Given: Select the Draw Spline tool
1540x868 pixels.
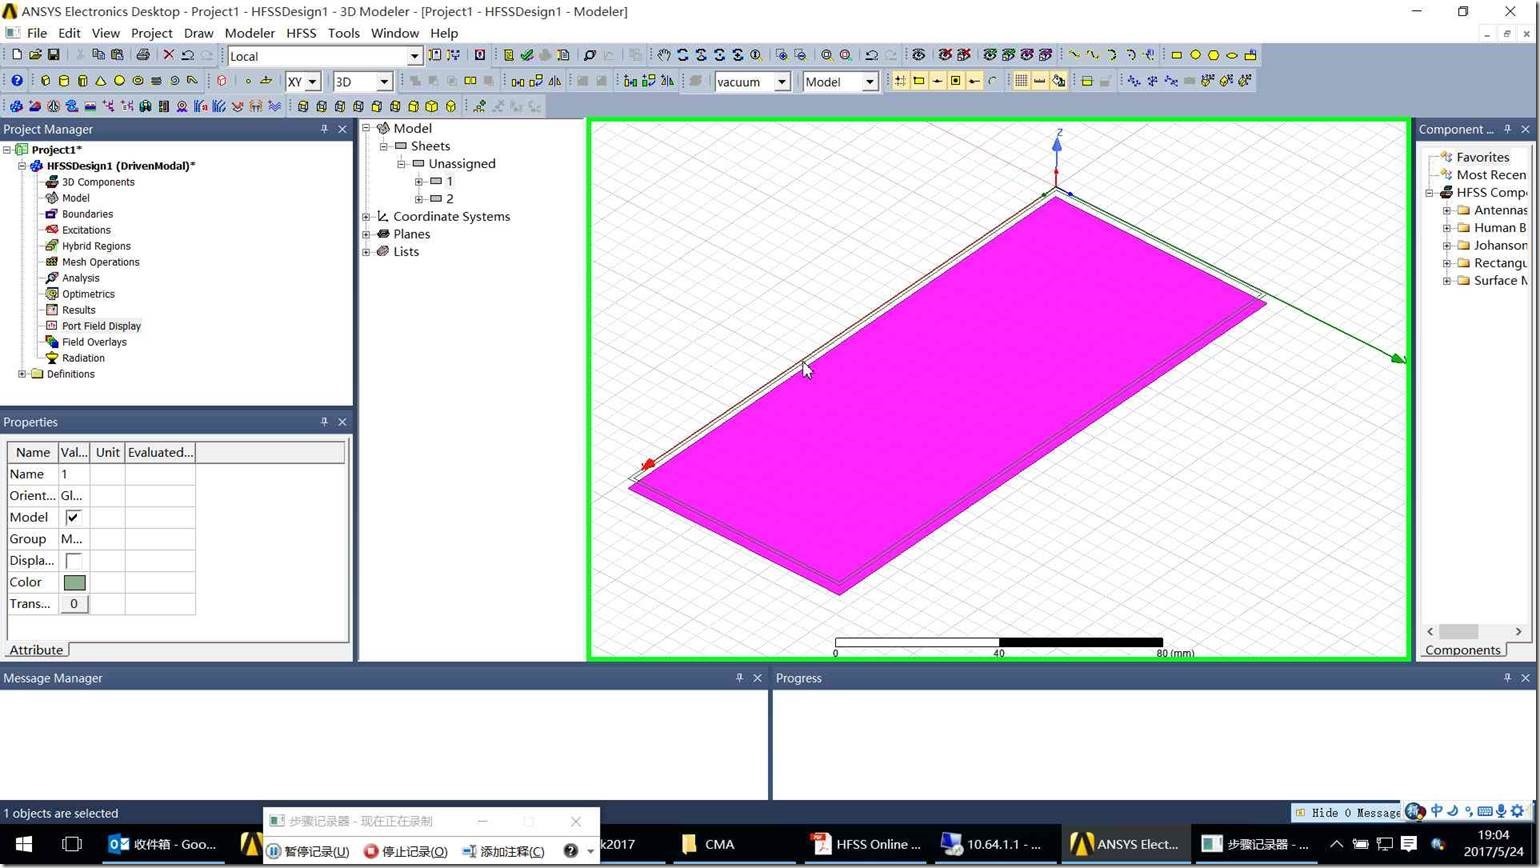Looking at the screenshot, I should tap(1092, 55).
